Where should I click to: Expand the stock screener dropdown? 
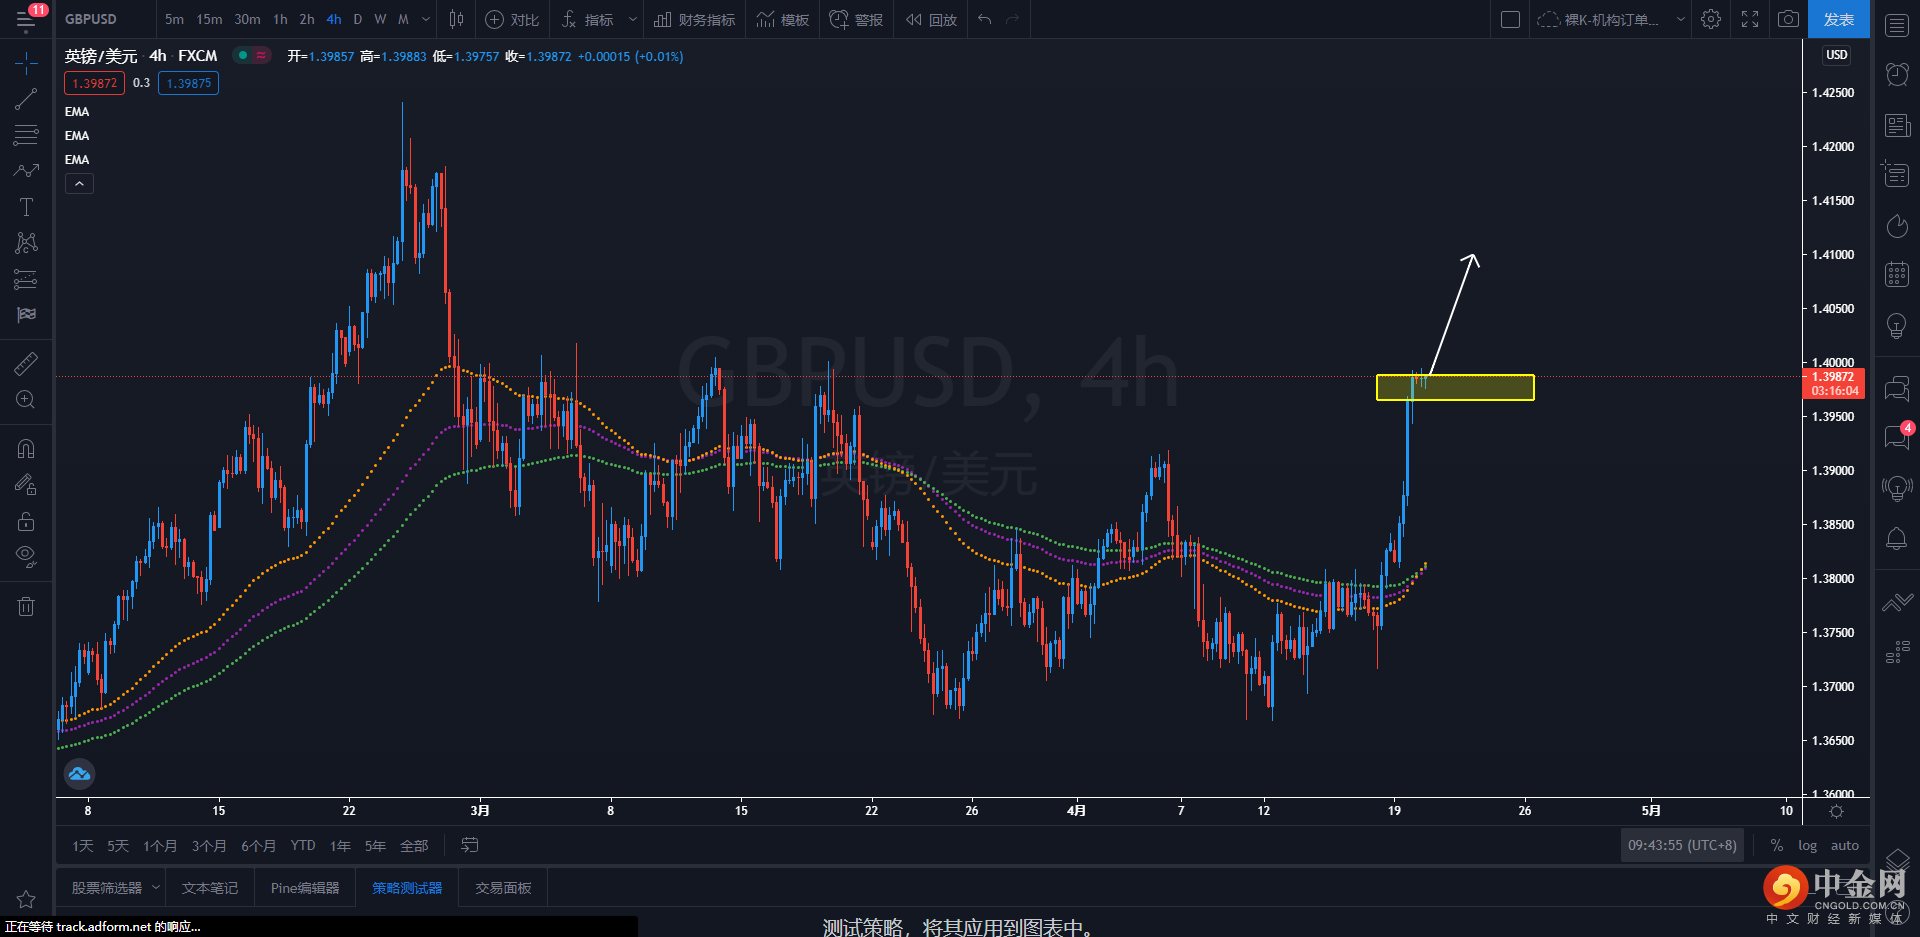(156, 888)
